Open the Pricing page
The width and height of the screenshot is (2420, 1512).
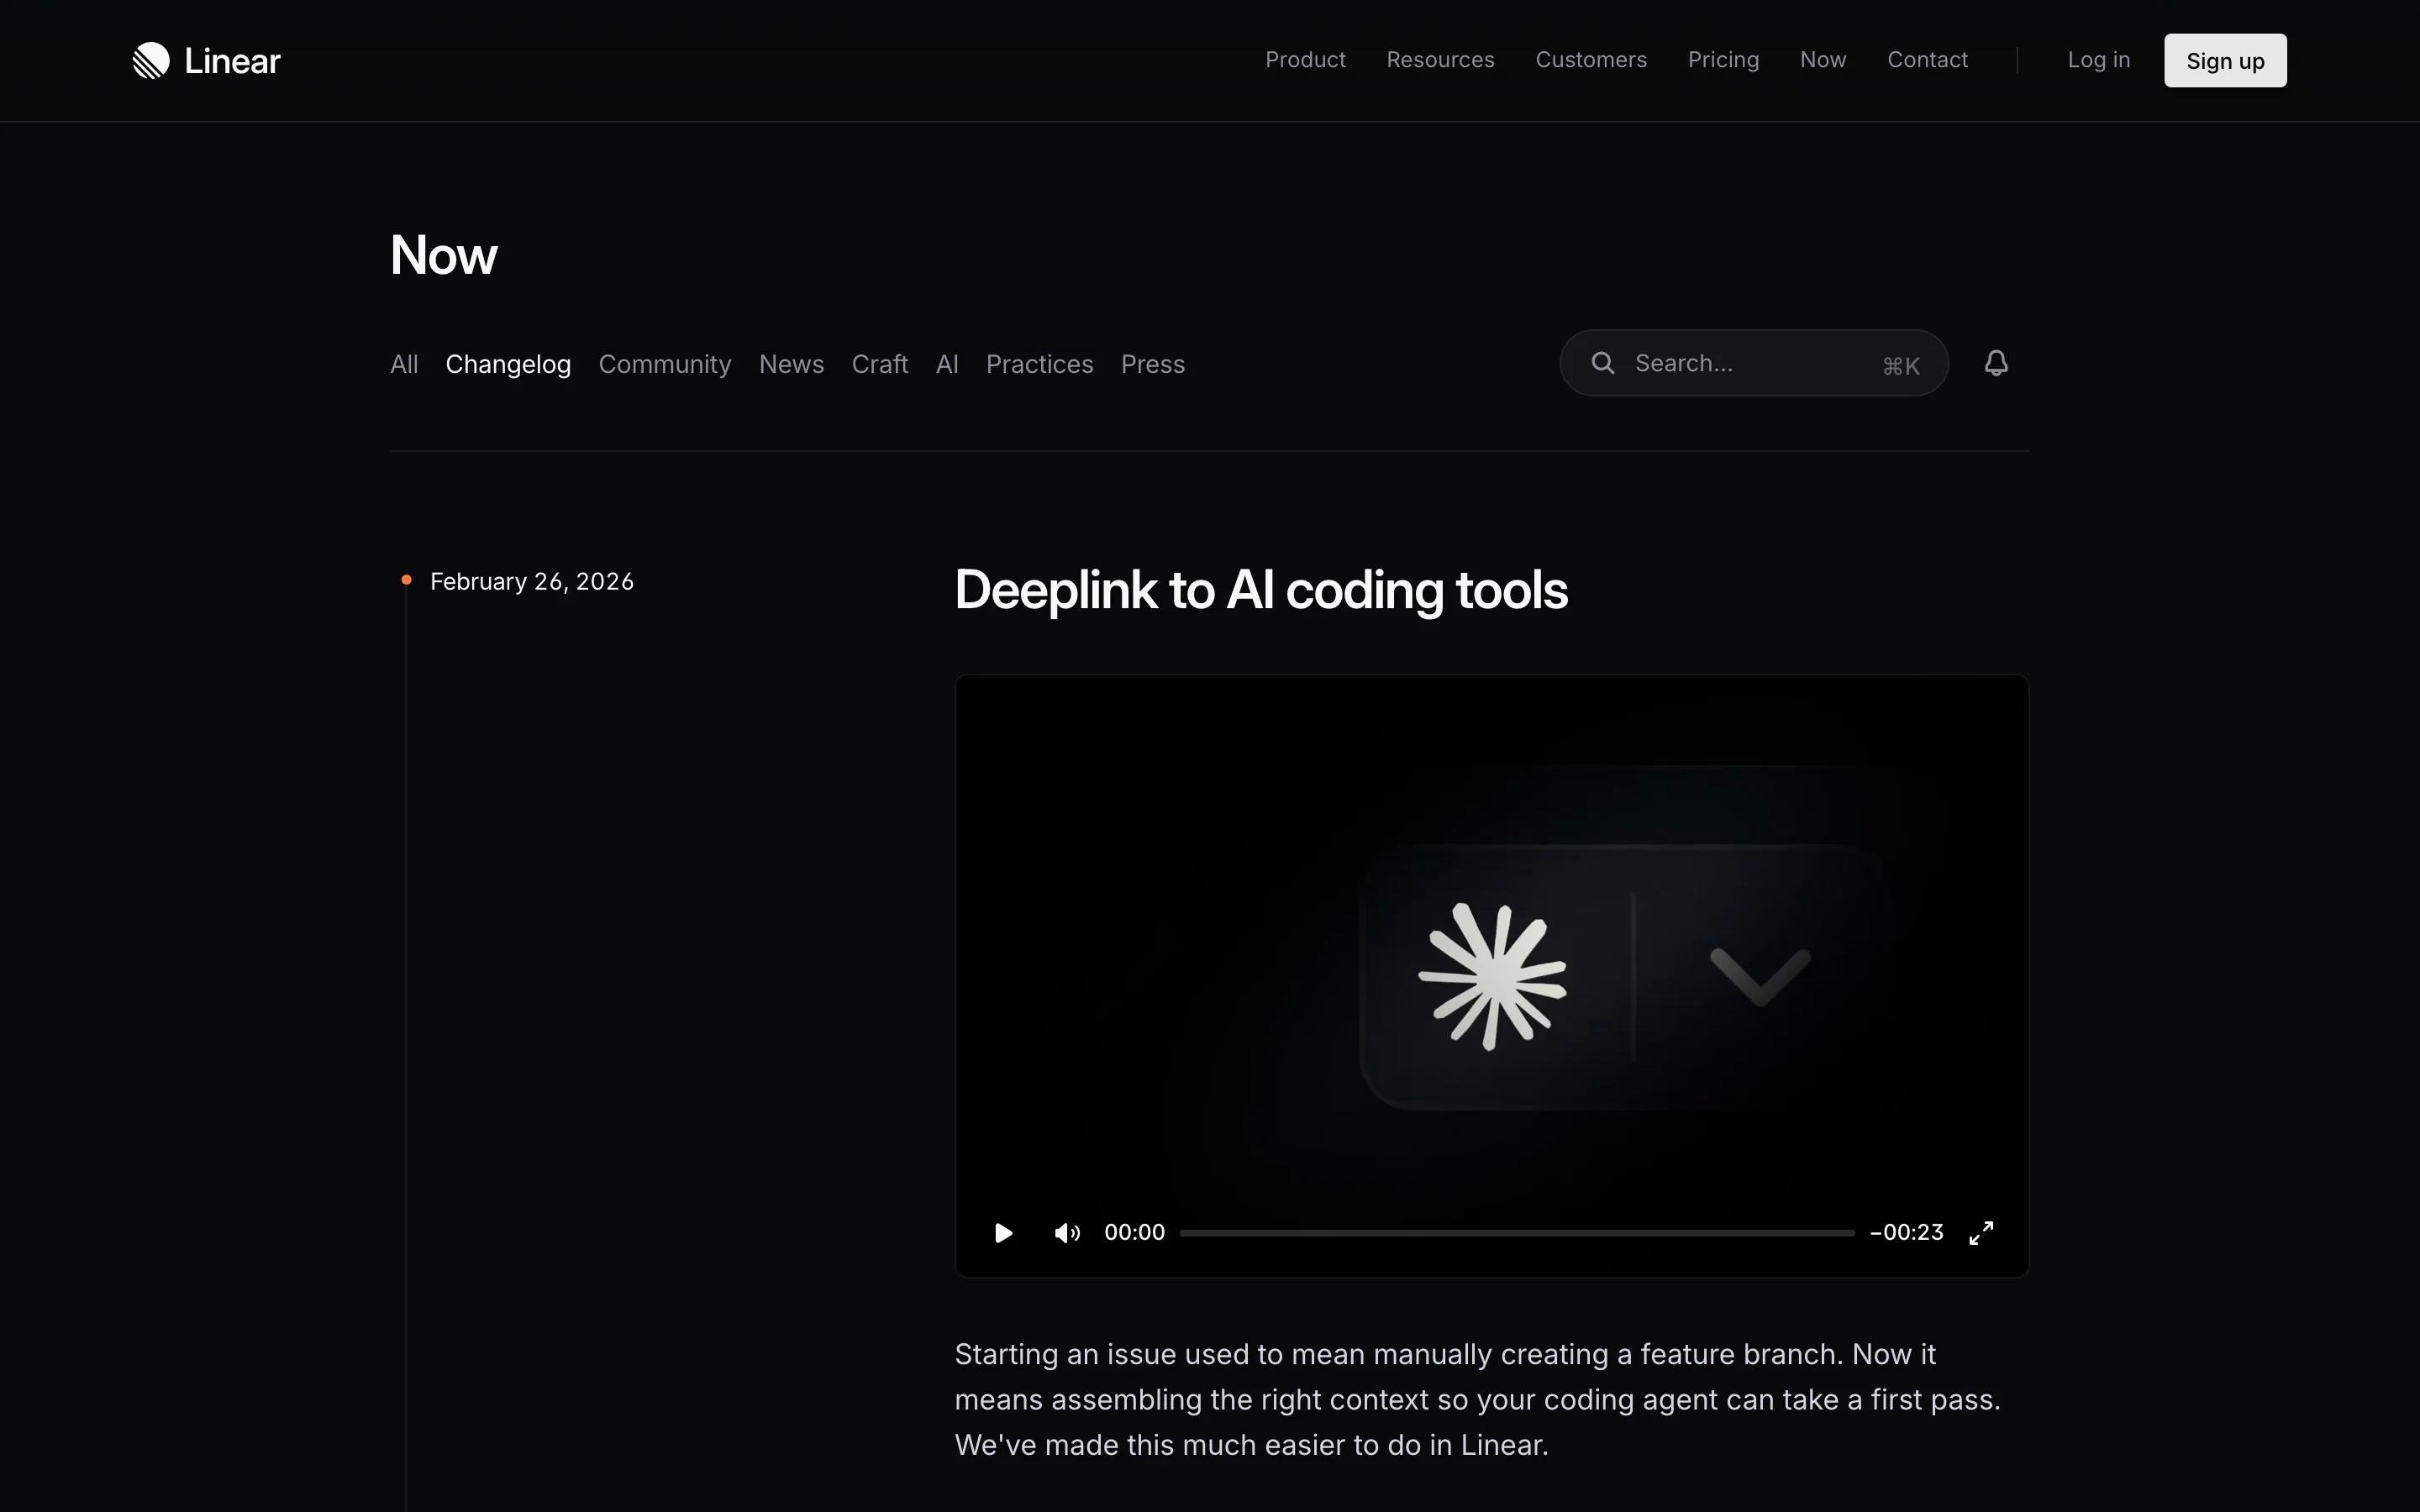point(1723,60)
